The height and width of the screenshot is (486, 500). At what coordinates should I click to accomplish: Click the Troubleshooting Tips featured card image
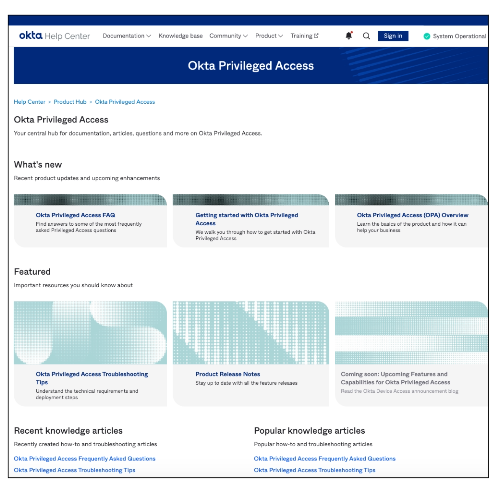click(90, 332)
